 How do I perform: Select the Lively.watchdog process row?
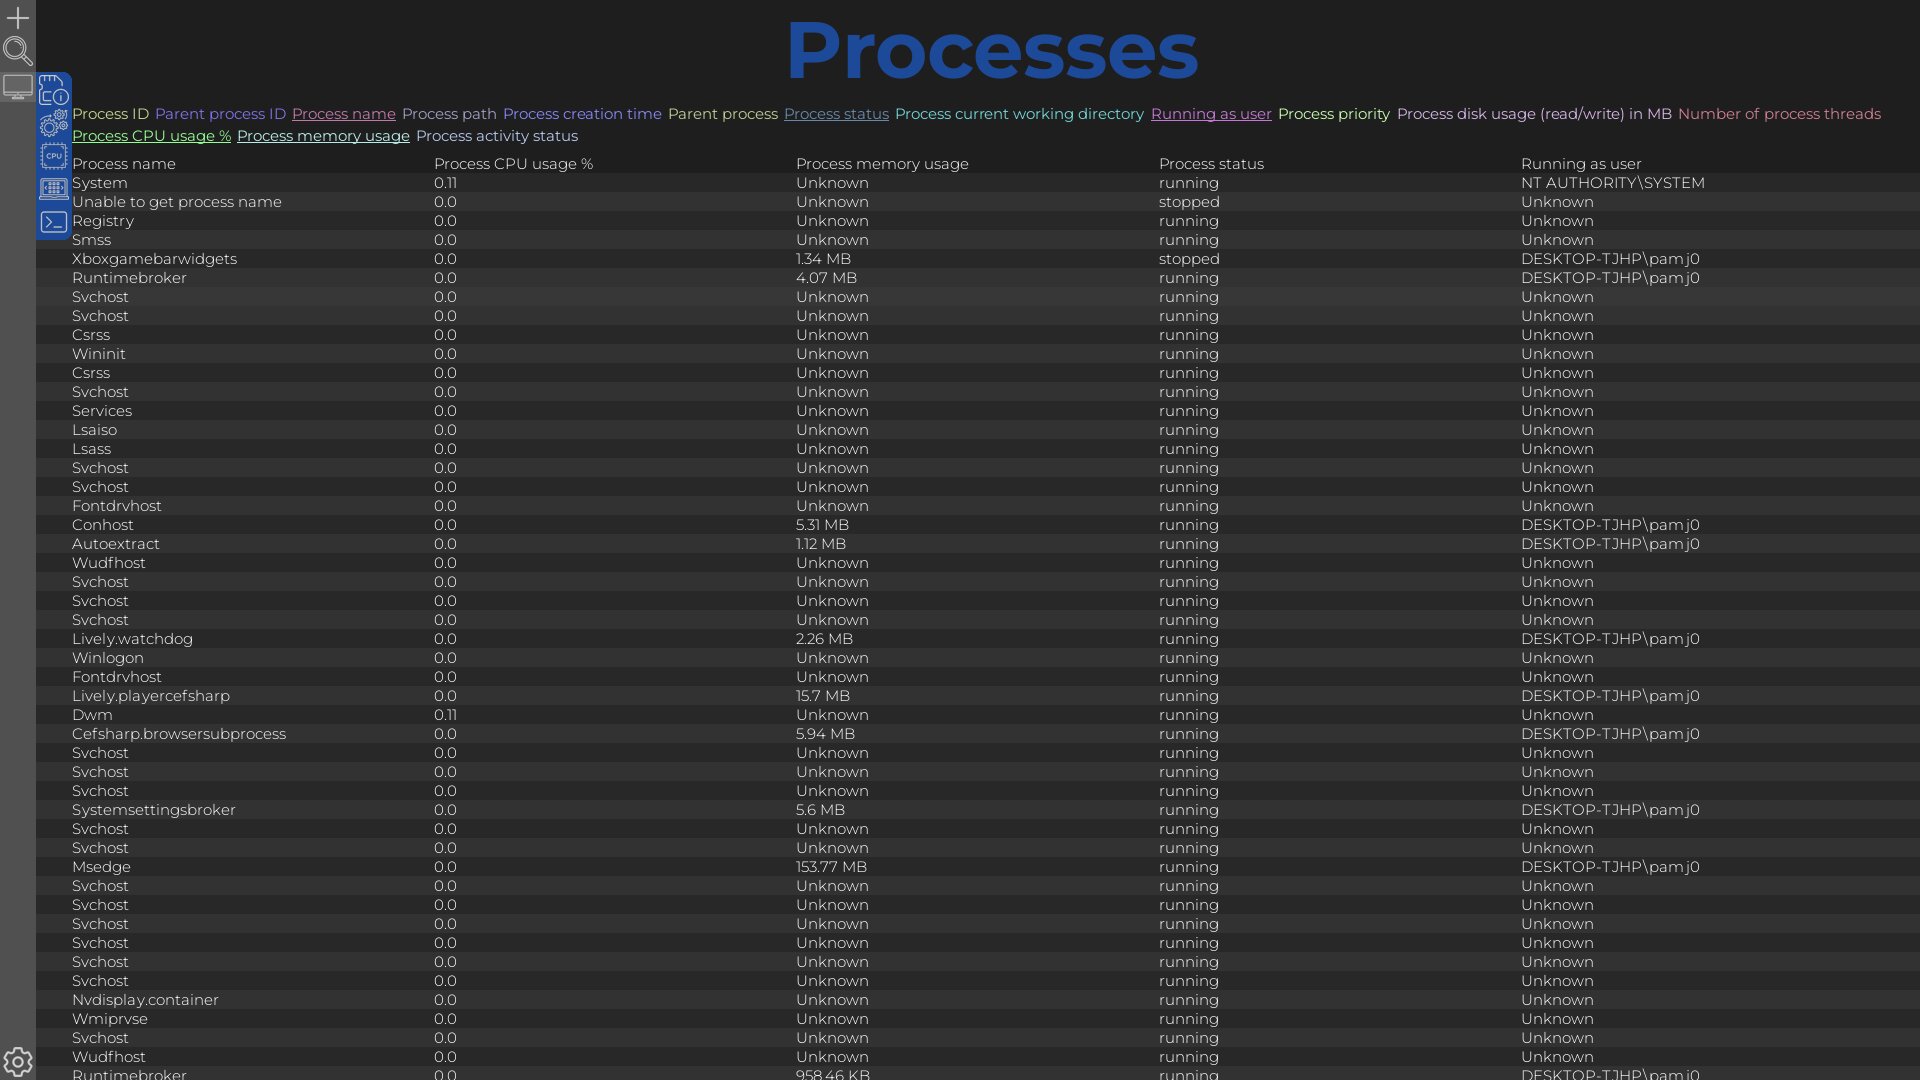(978, 639)
